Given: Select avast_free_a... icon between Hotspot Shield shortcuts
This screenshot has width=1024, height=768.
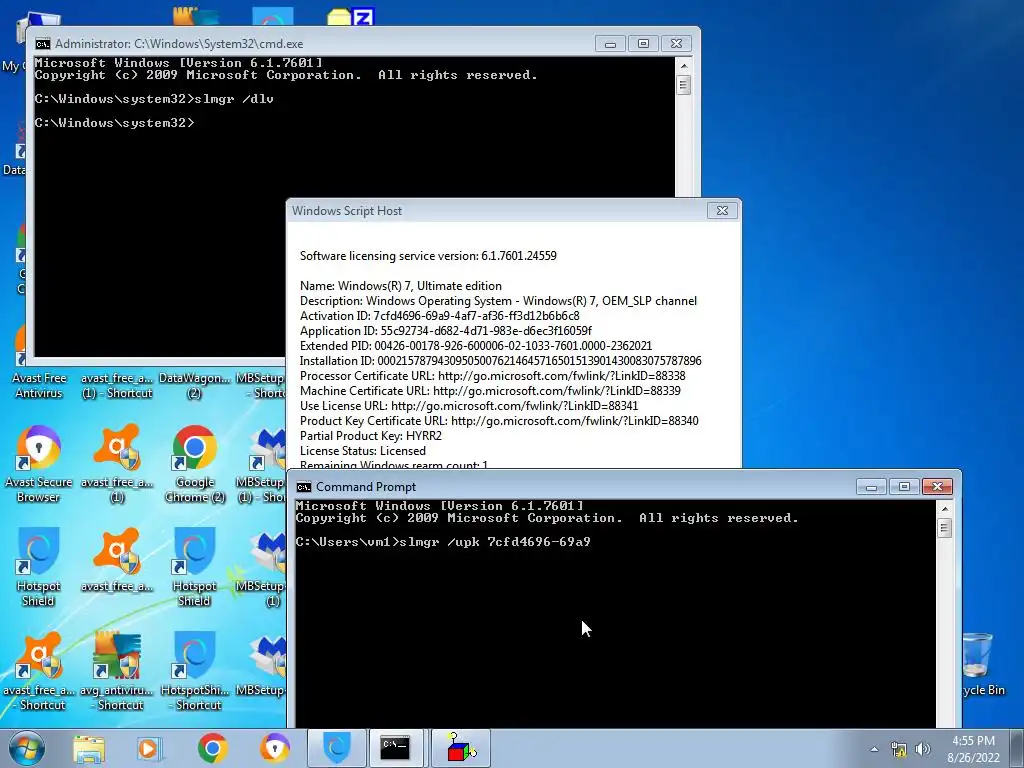Looking at the screenshot, I should pos(116,560).
